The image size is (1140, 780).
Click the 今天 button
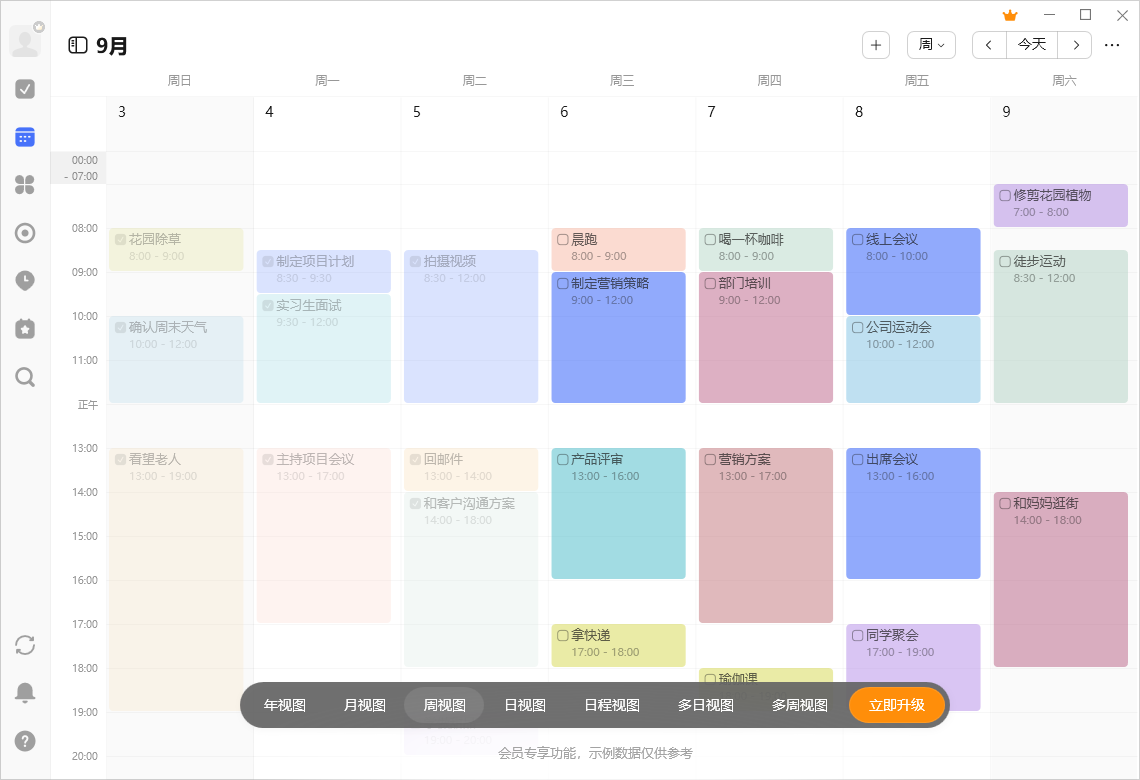[1032, 45]
